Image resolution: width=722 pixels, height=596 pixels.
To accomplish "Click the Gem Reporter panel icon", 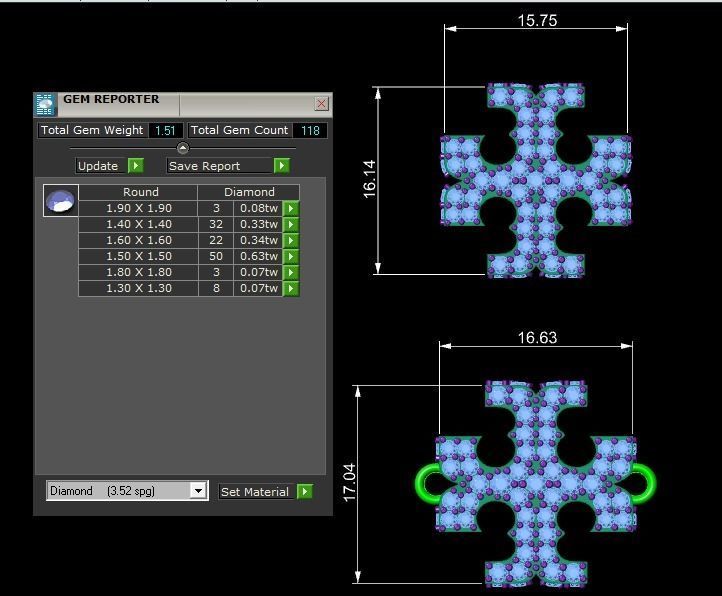I will tap(45, 104).
